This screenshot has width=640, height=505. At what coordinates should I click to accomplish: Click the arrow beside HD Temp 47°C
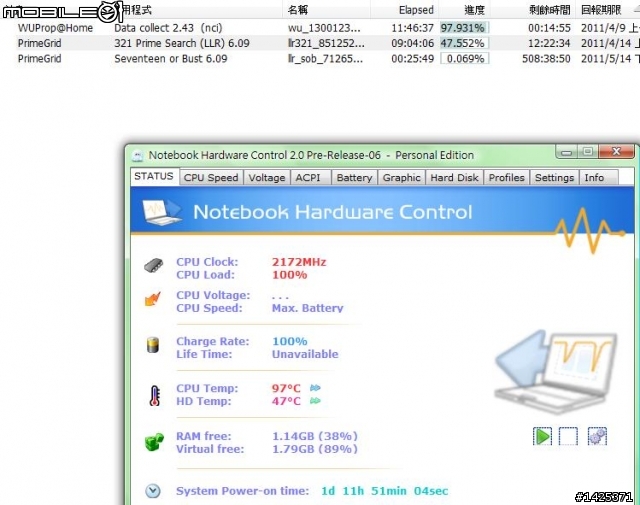click(315, 401)
